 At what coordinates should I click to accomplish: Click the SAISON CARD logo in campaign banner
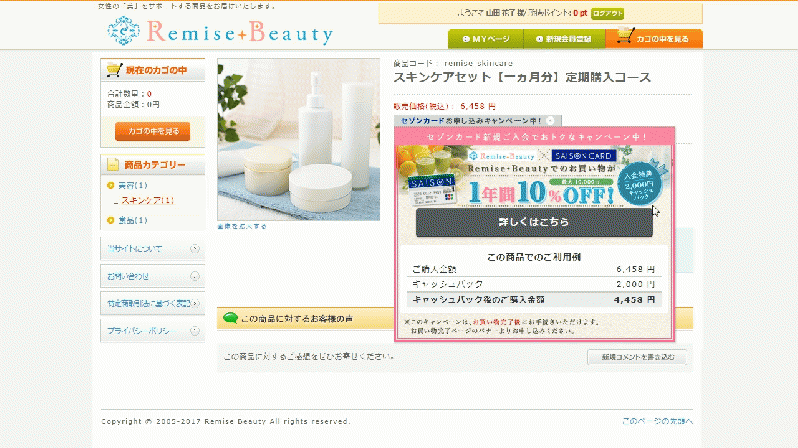click(584, 156)
